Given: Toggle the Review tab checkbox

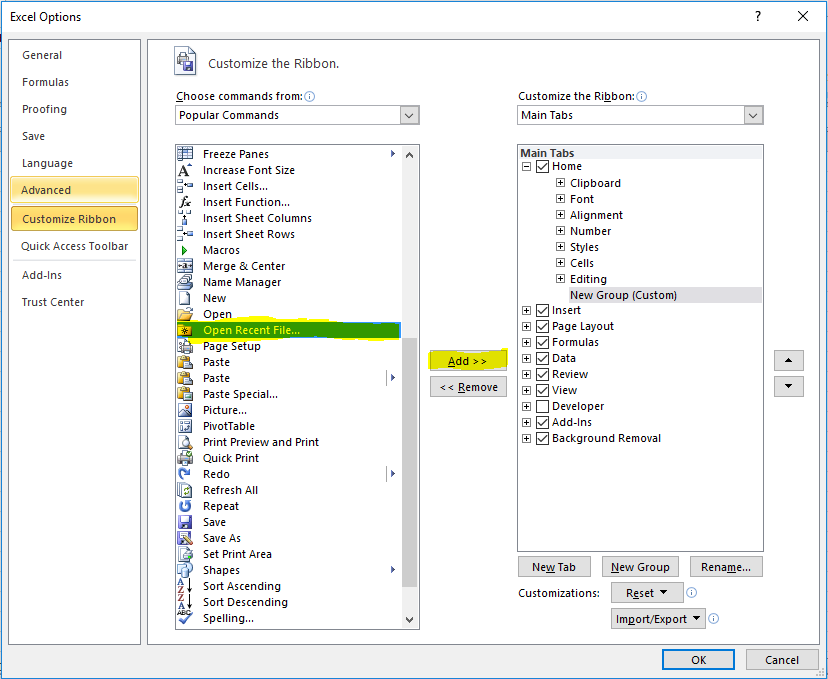Looking at the screenshot, I should pyautogui.click(x=542, y=374).
